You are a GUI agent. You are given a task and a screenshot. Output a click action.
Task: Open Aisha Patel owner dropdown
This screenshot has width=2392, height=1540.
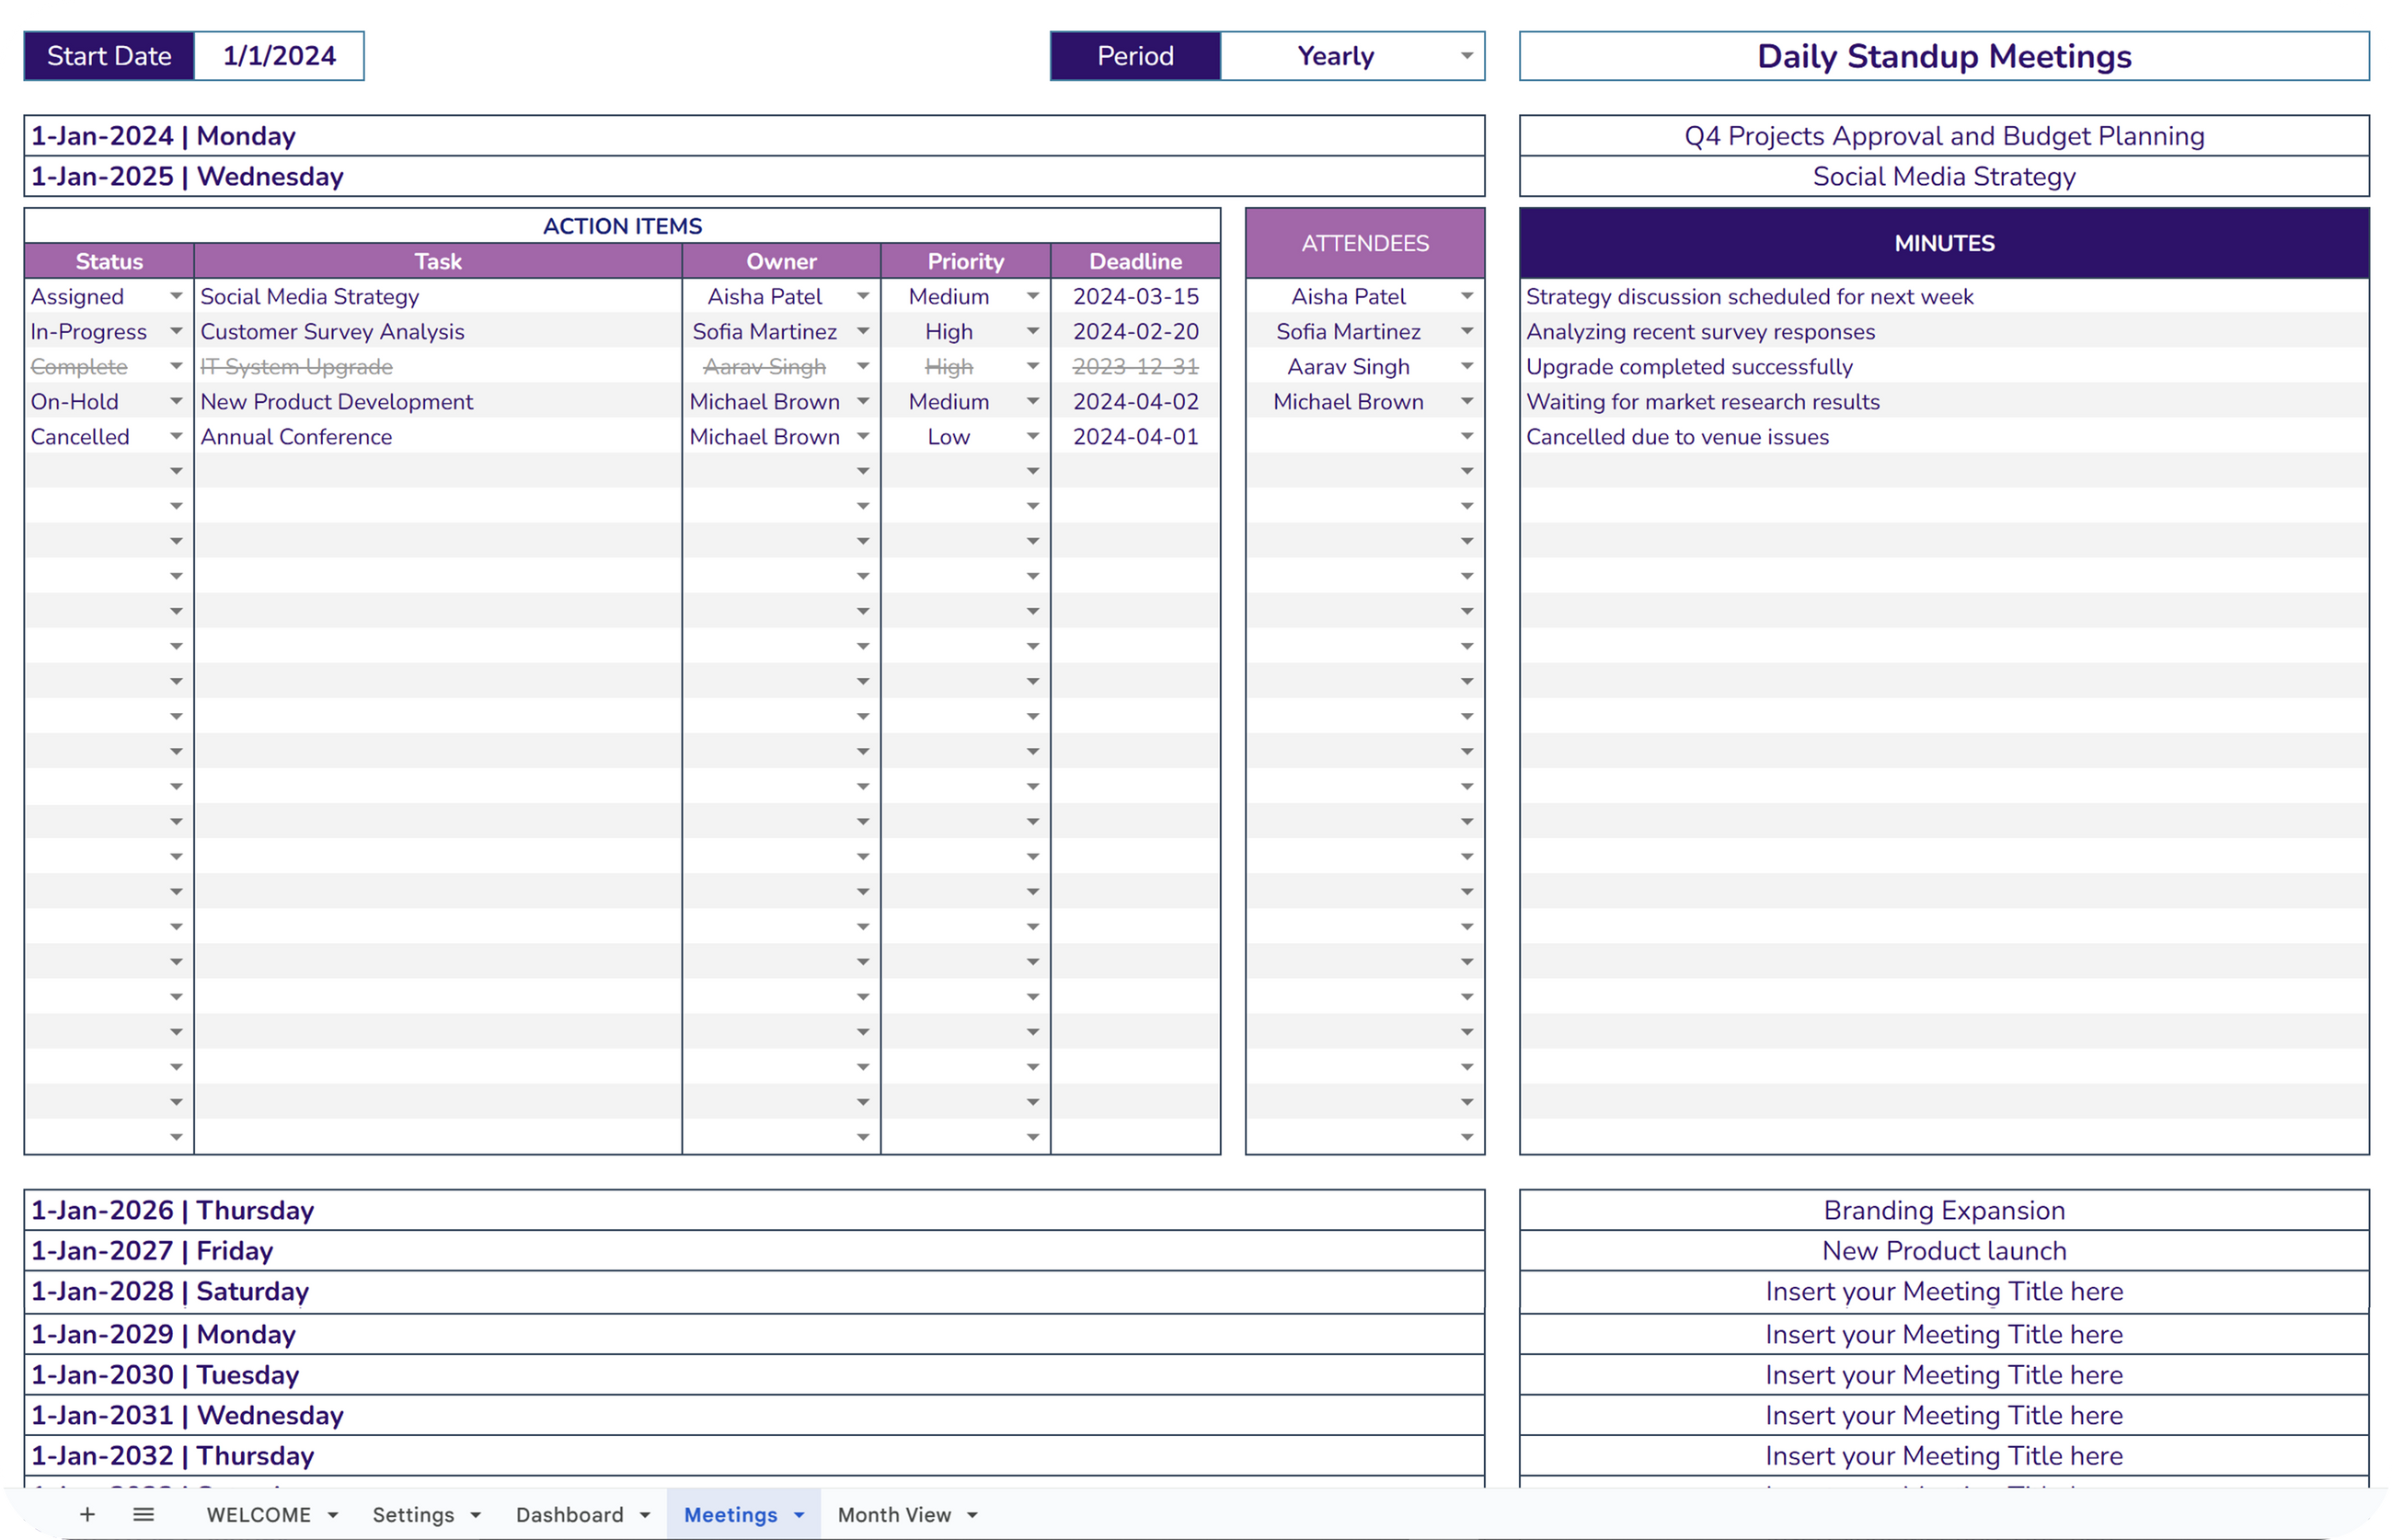point(863,296)
